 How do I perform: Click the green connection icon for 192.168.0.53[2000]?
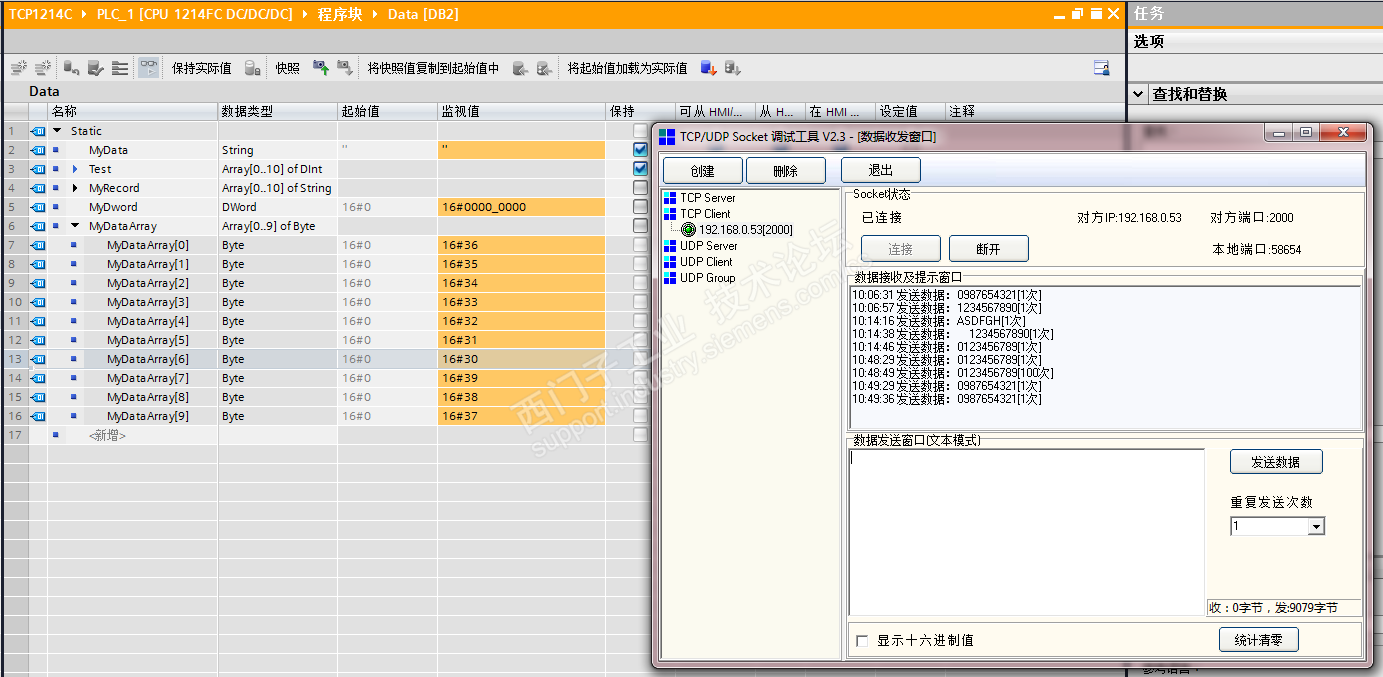(689, 230)
